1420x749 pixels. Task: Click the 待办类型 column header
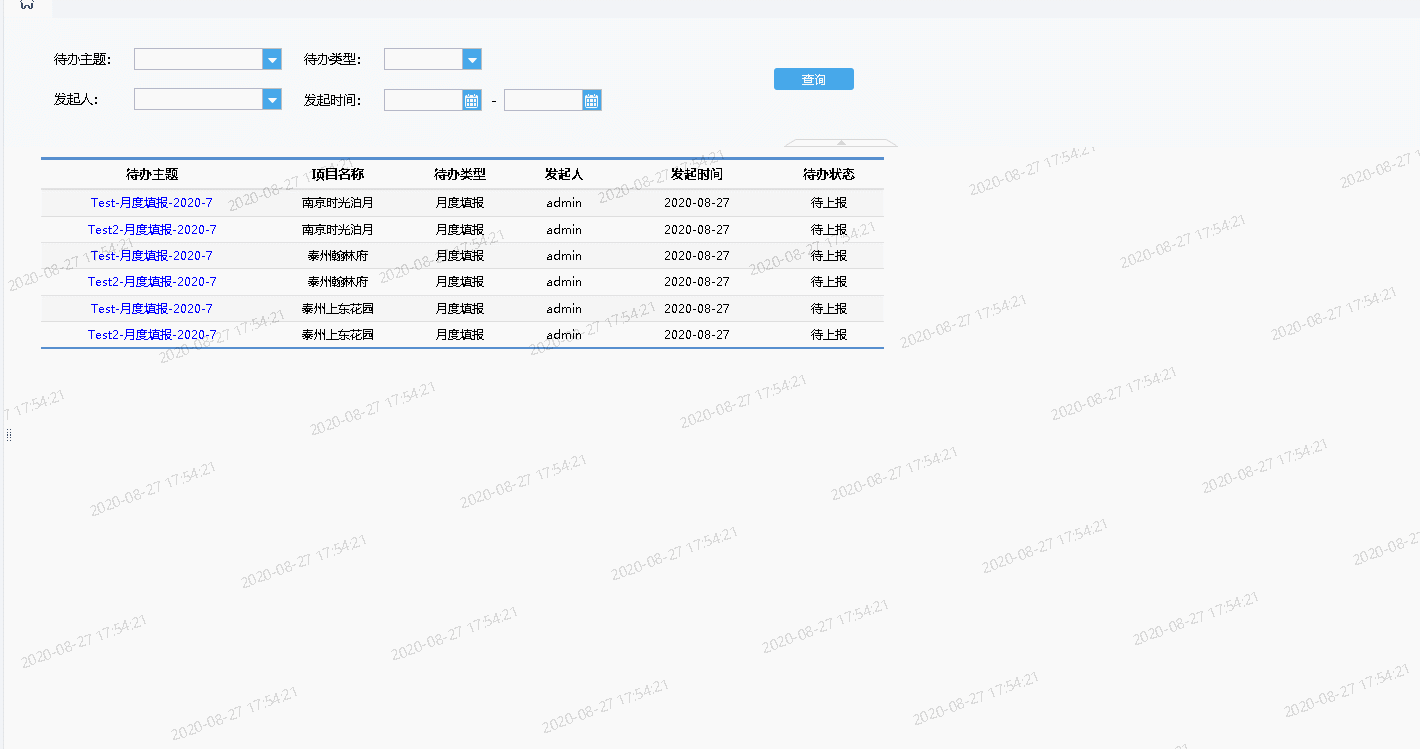(460, 174)
